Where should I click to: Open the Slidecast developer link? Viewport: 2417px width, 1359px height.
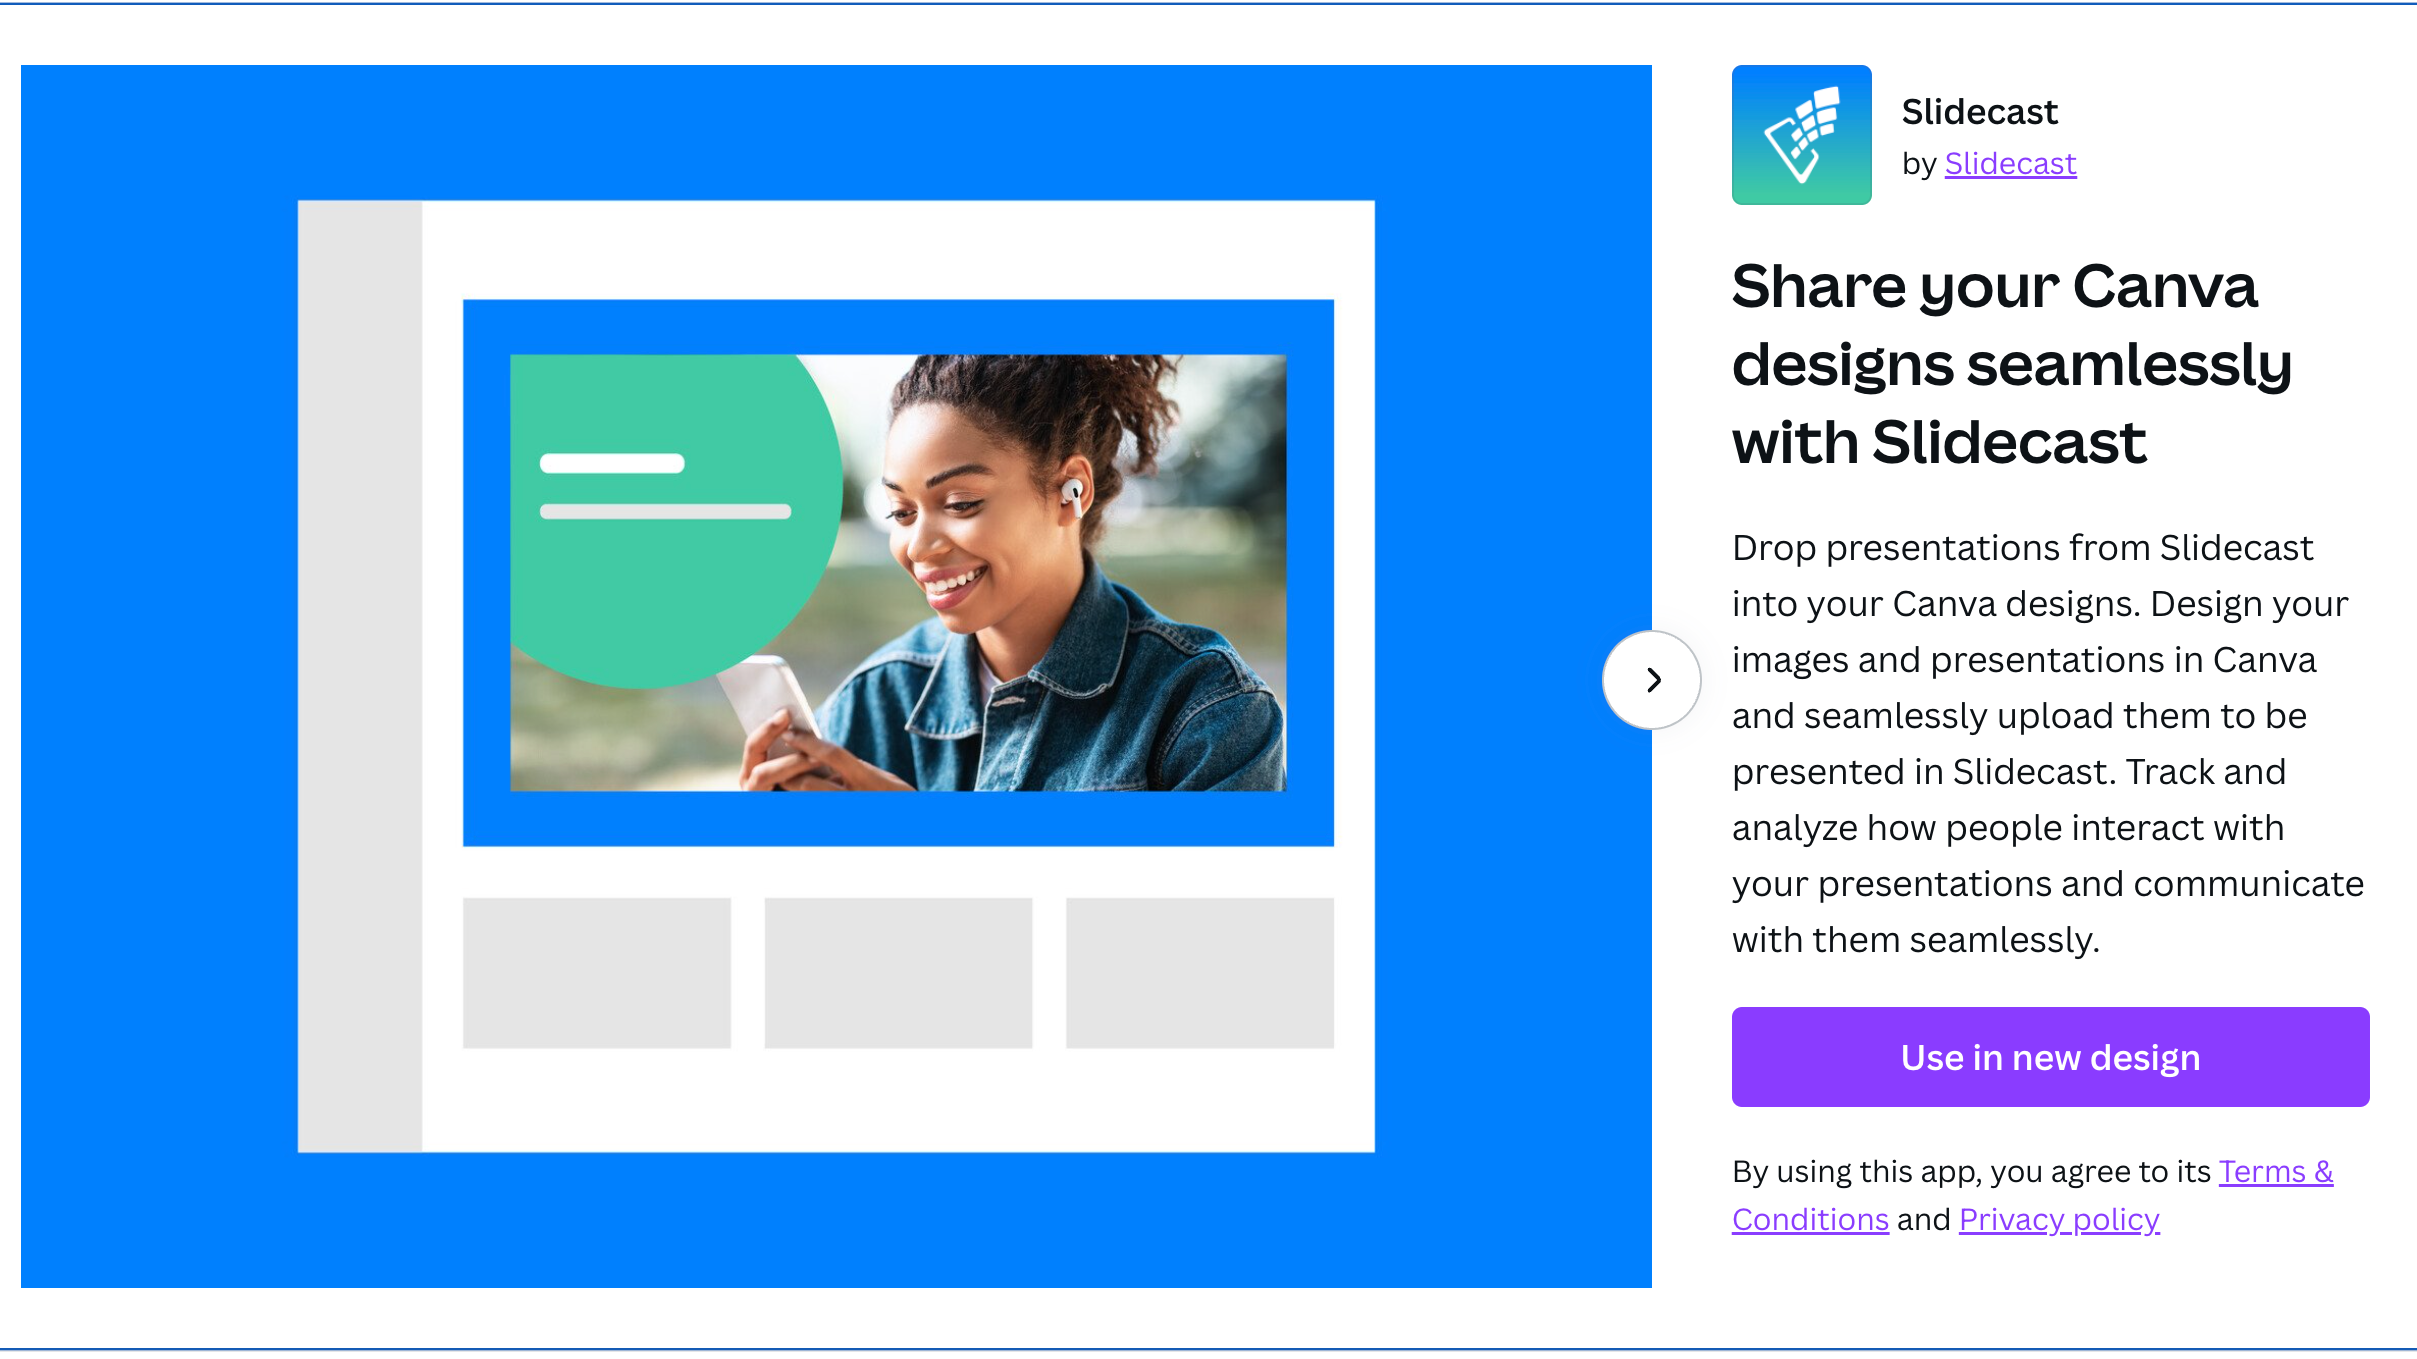[2010, 163]
